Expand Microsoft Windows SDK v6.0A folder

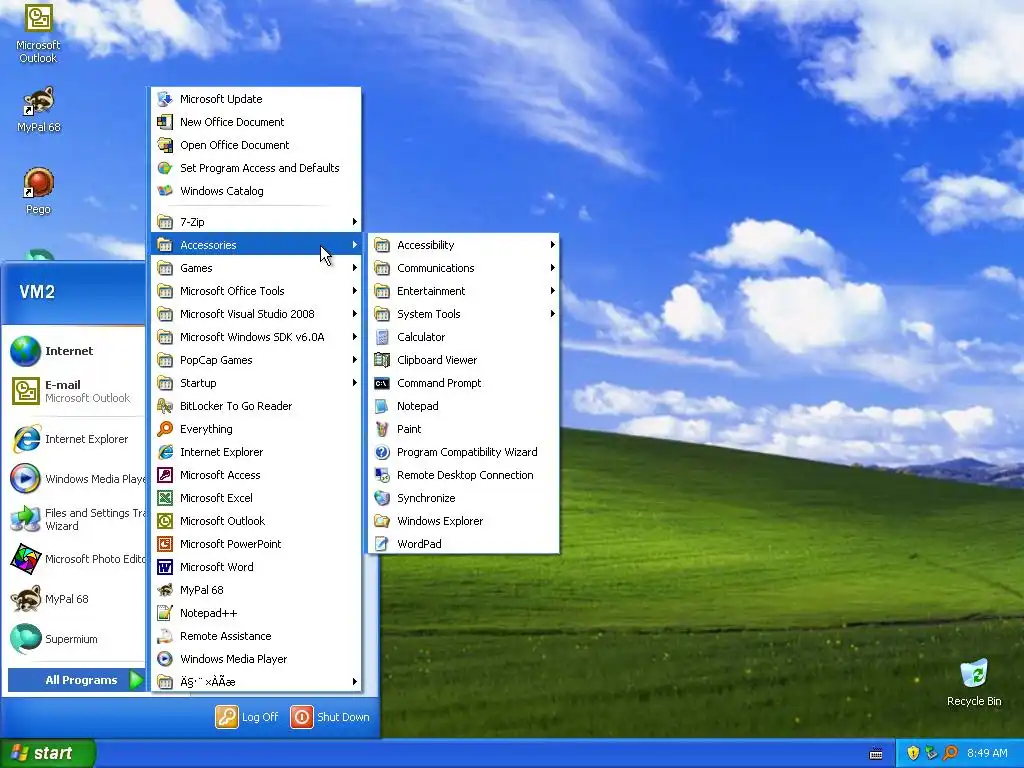coord(256,337)
